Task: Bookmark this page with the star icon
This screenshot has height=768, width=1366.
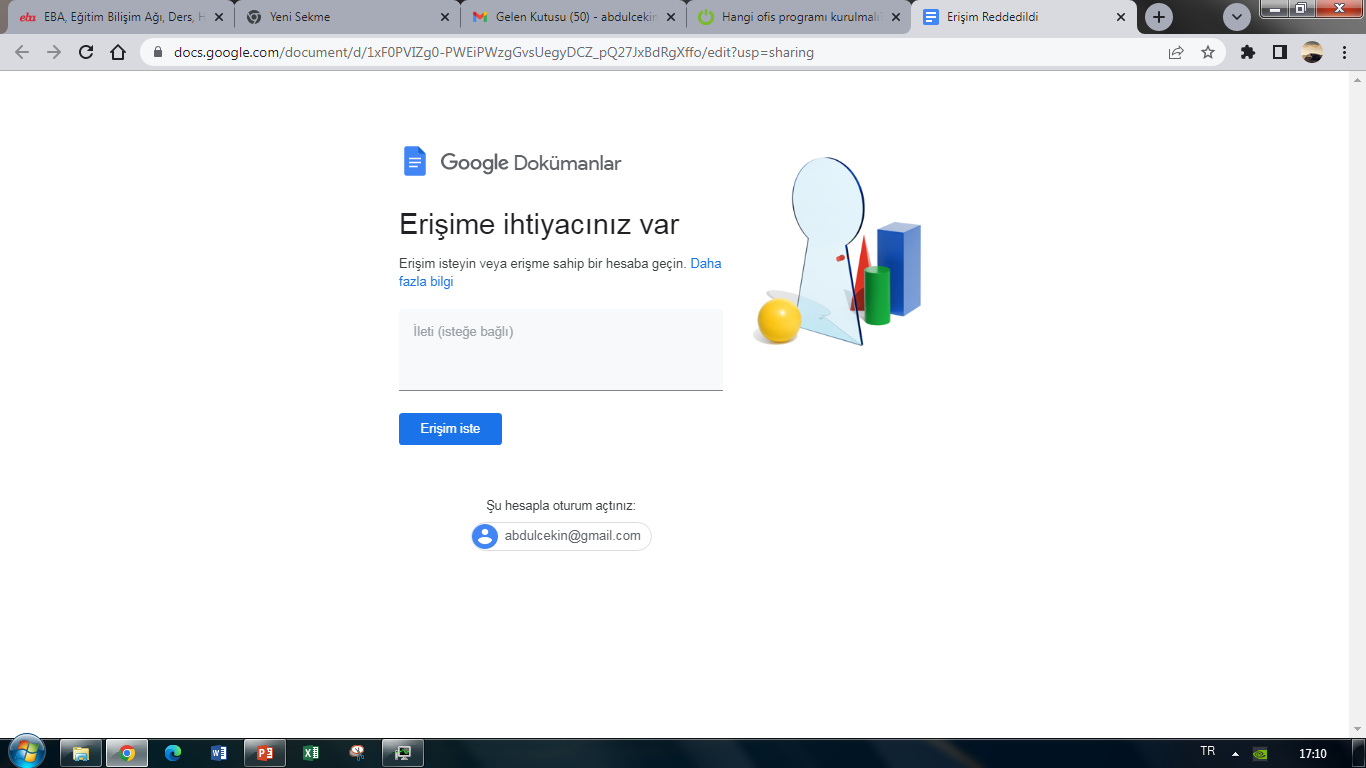Action: coord(1208,53)
